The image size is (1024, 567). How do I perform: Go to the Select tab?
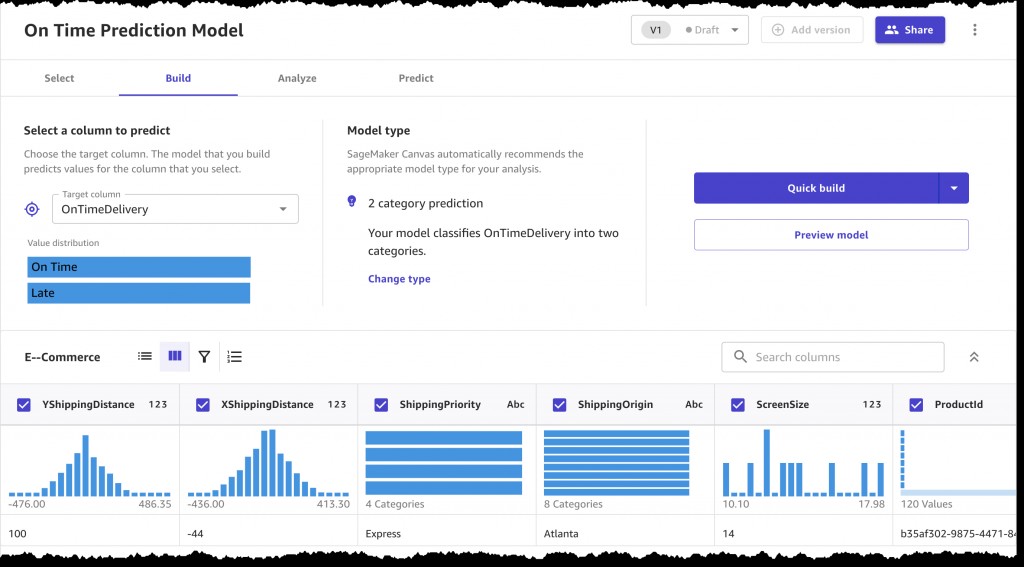point(59,78)
